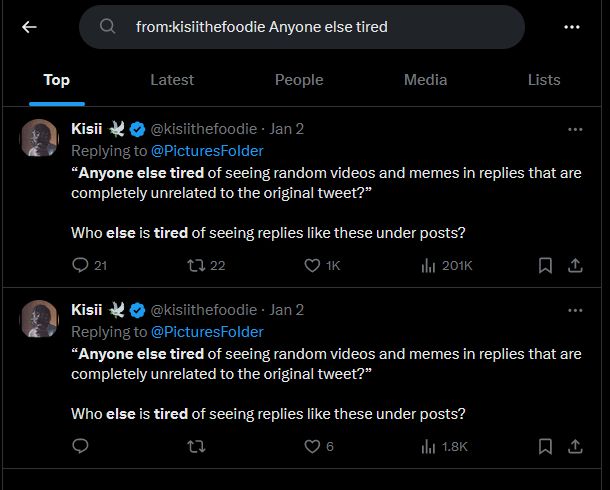Image resolution: width=610 pixels, height=490 pixels.
Task: Click the @PicturesFolder link in the second tweet
Action: click(207, 332)
